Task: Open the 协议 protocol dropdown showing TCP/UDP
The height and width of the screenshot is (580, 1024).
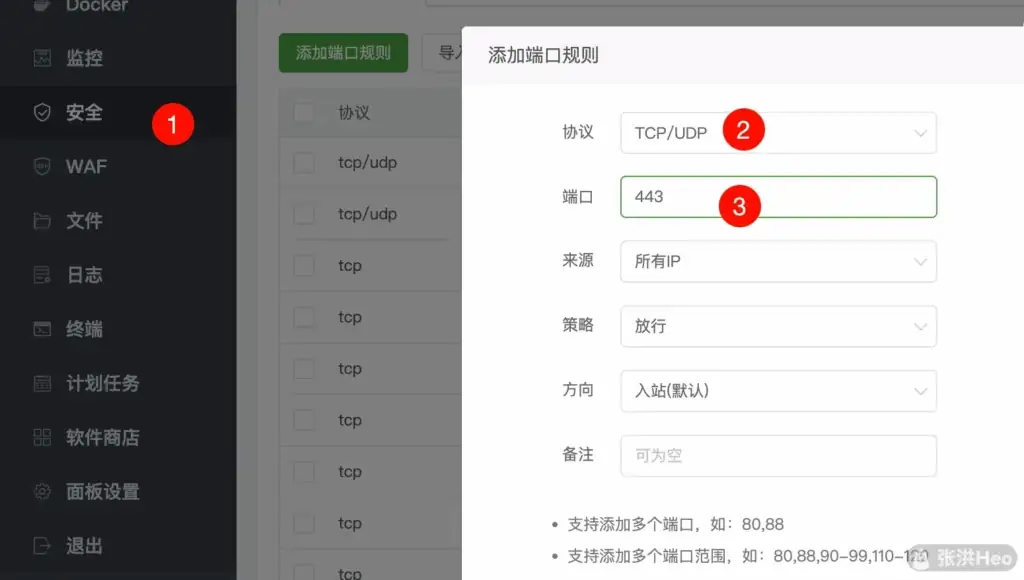Action: tap(778, 131)
